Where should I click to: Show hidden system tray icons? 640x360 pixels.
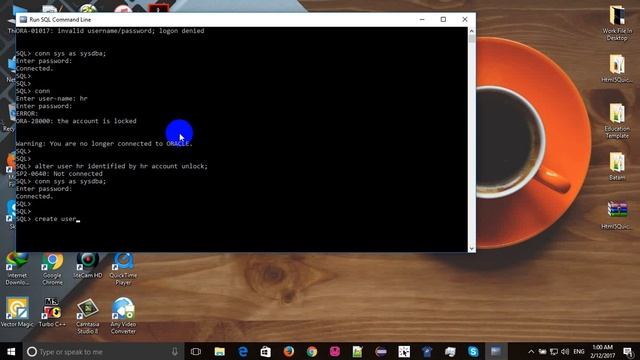[x=531, y=351]
